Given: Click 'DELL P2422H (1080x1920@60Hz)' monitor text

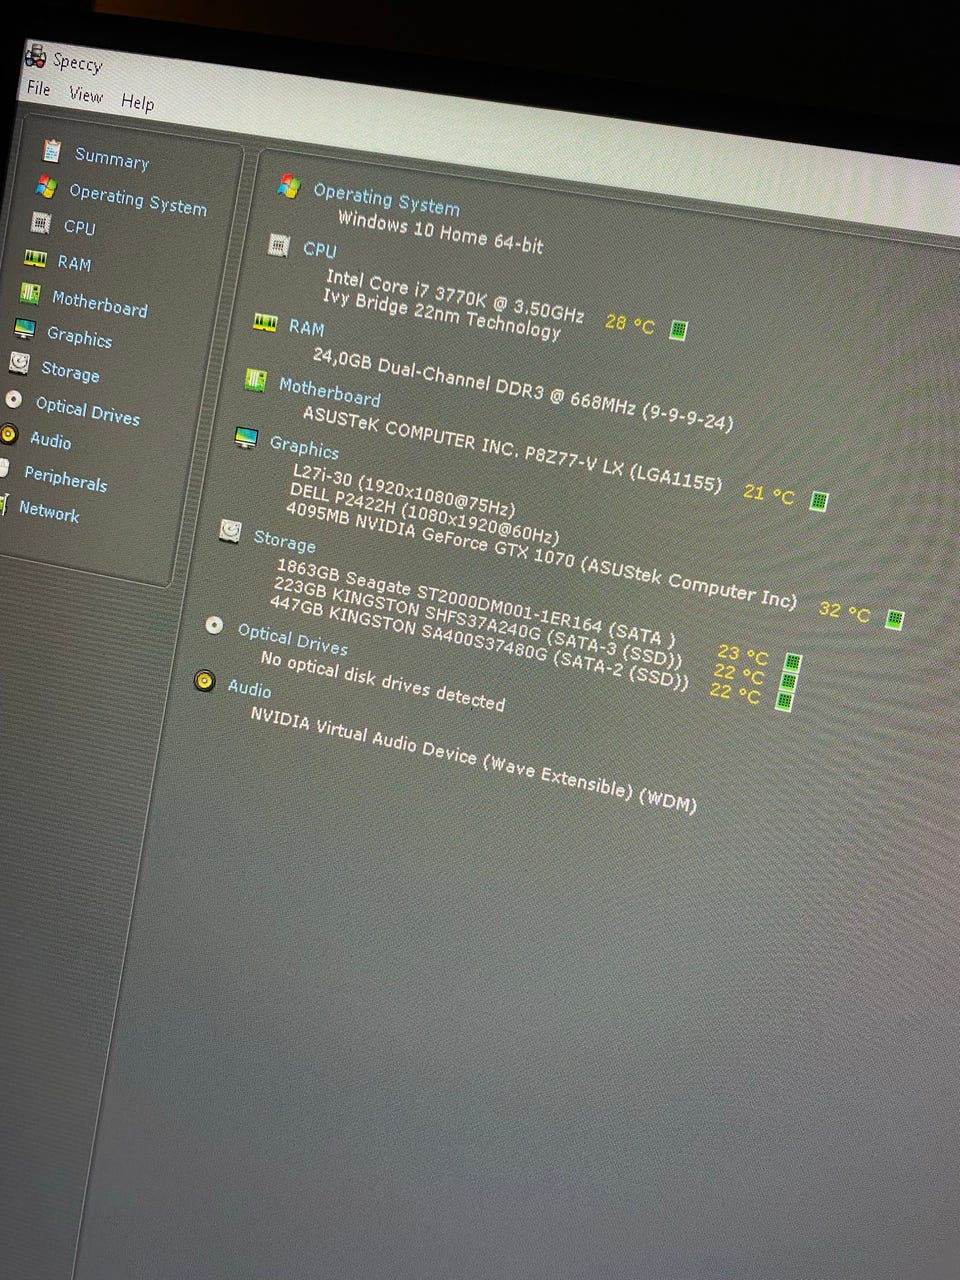Looking at the screenshot, I should point(424,513).
